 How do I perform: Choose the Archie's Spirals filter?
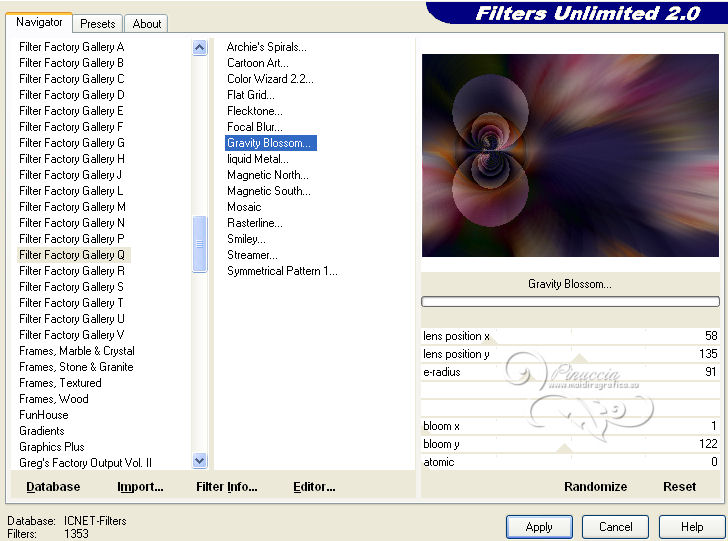click(x=266, y=47)
